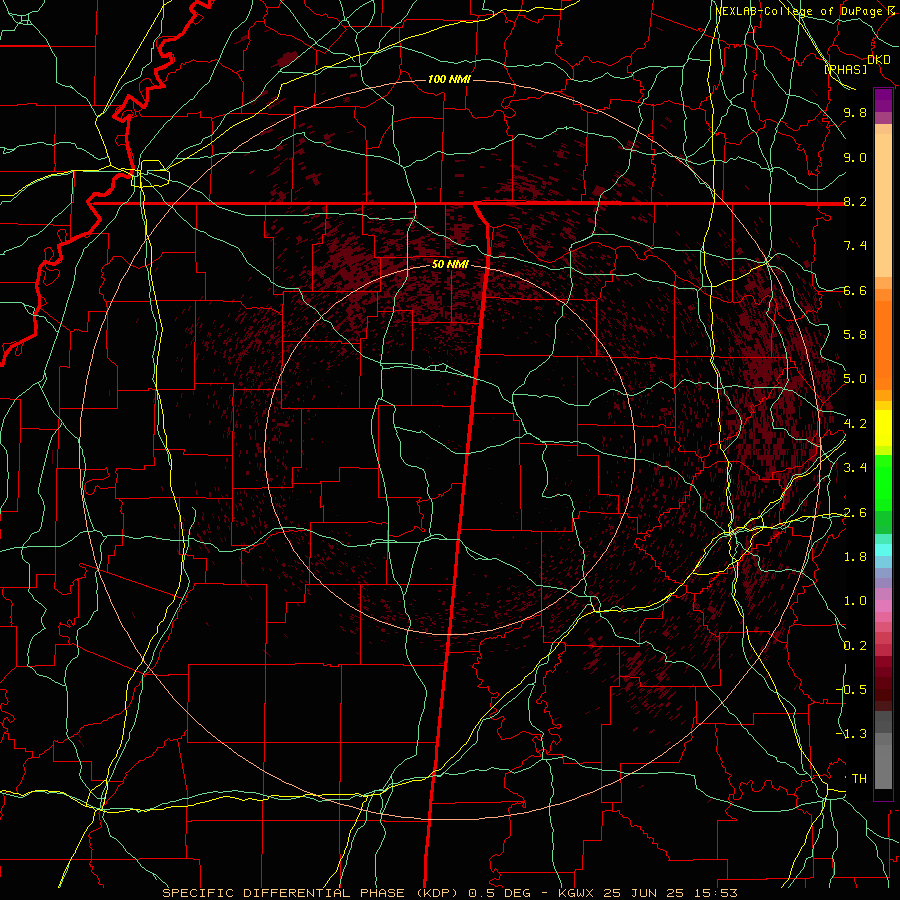Click the "50 NMI" range ring label
This screenshot has width=900, height=900.
[450, 264]
